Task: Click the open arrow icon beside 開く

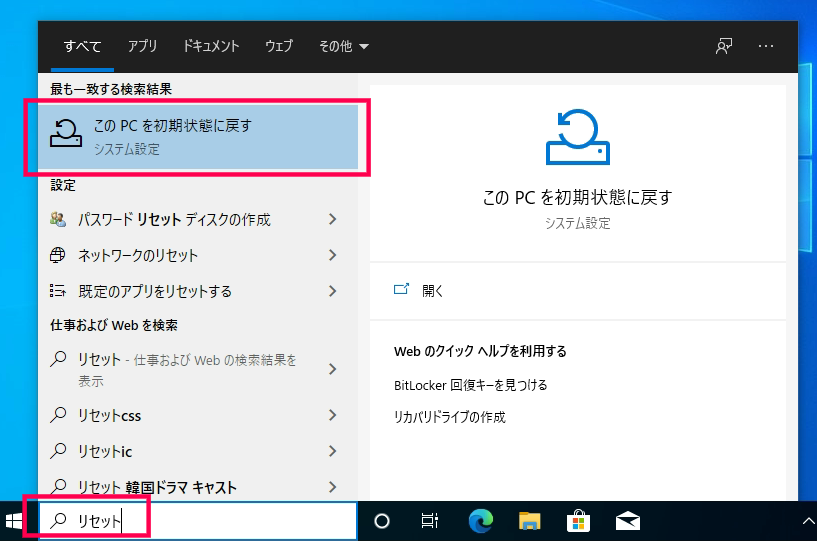Action: (x=401, y=290)
